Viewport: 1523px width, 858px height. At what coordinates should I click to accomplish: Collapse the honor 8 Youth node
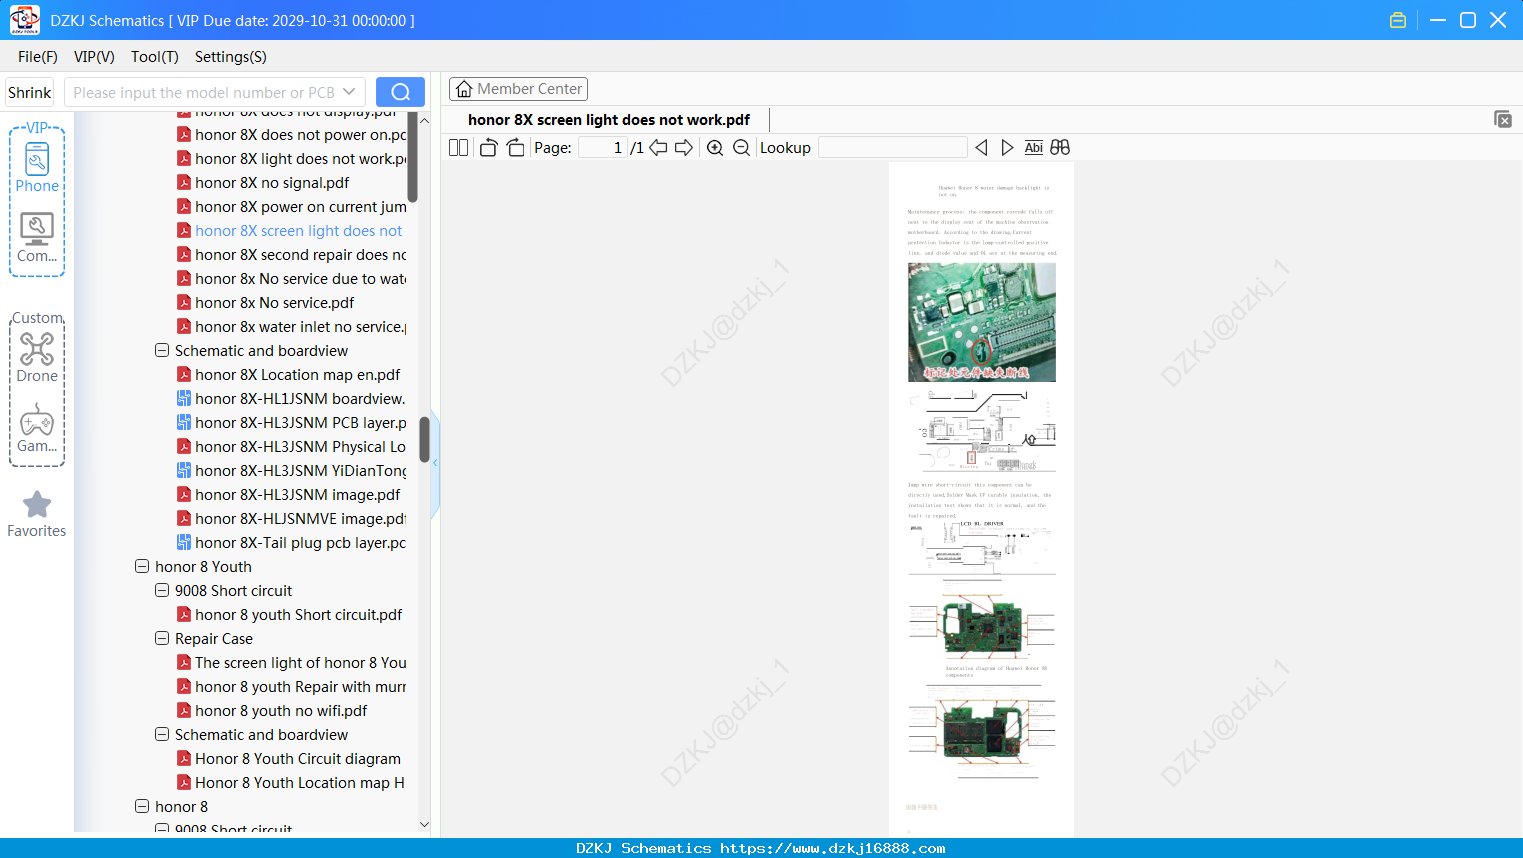tap(142, 567)
